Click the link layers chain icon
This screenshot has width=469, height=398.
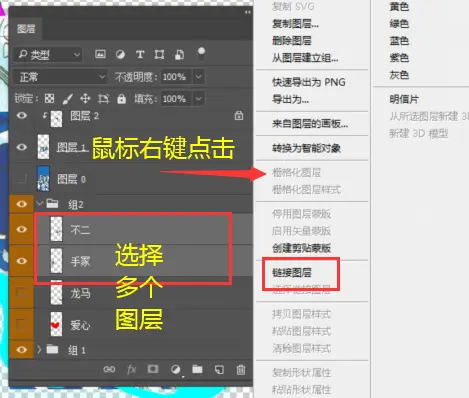click(109, 369)
